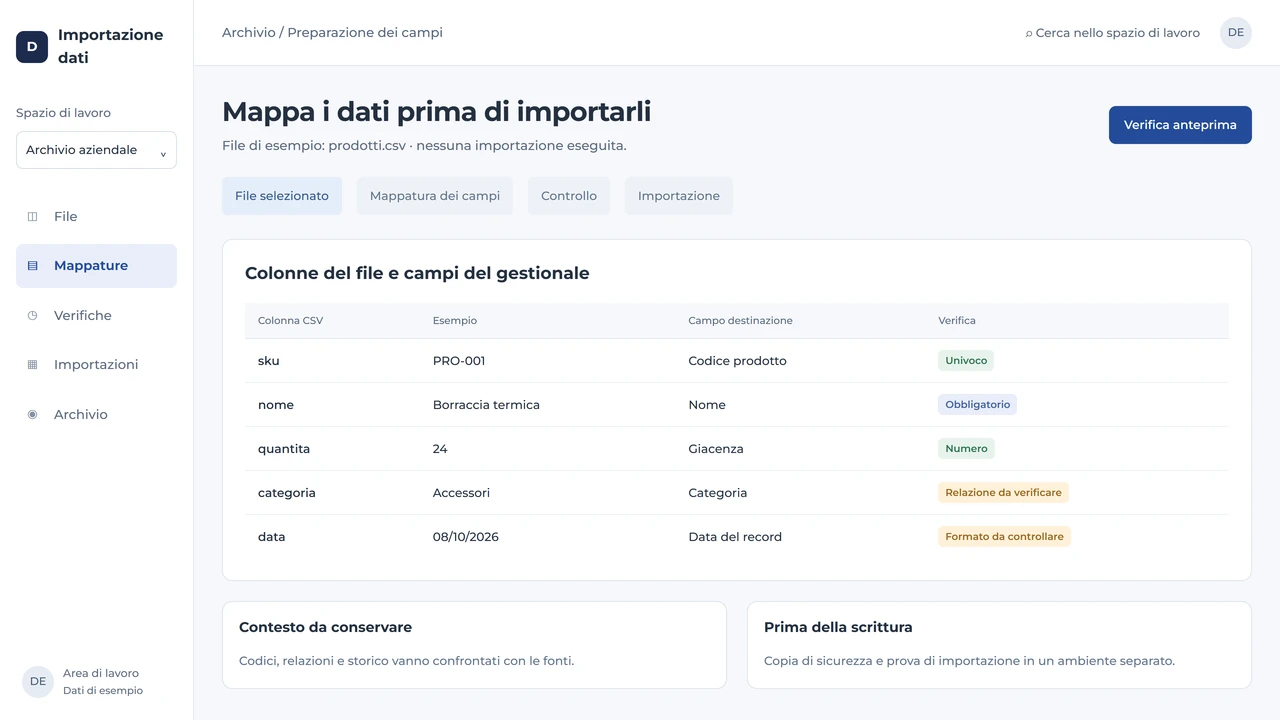Viewport: 1280px width, 720px height.
Task: Click the Univoco badge for sku
Action: coord(966,361)
